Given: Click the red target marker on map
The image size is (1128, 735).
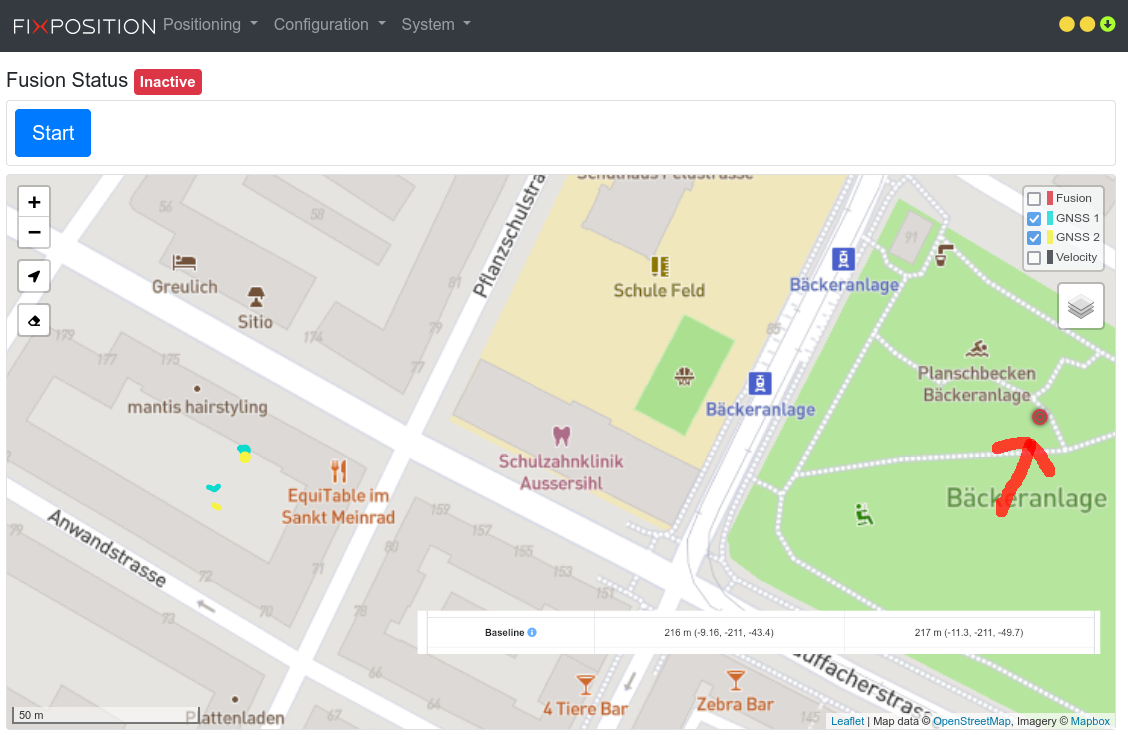Looking at the screenshot, I should tap(1039, 416).
